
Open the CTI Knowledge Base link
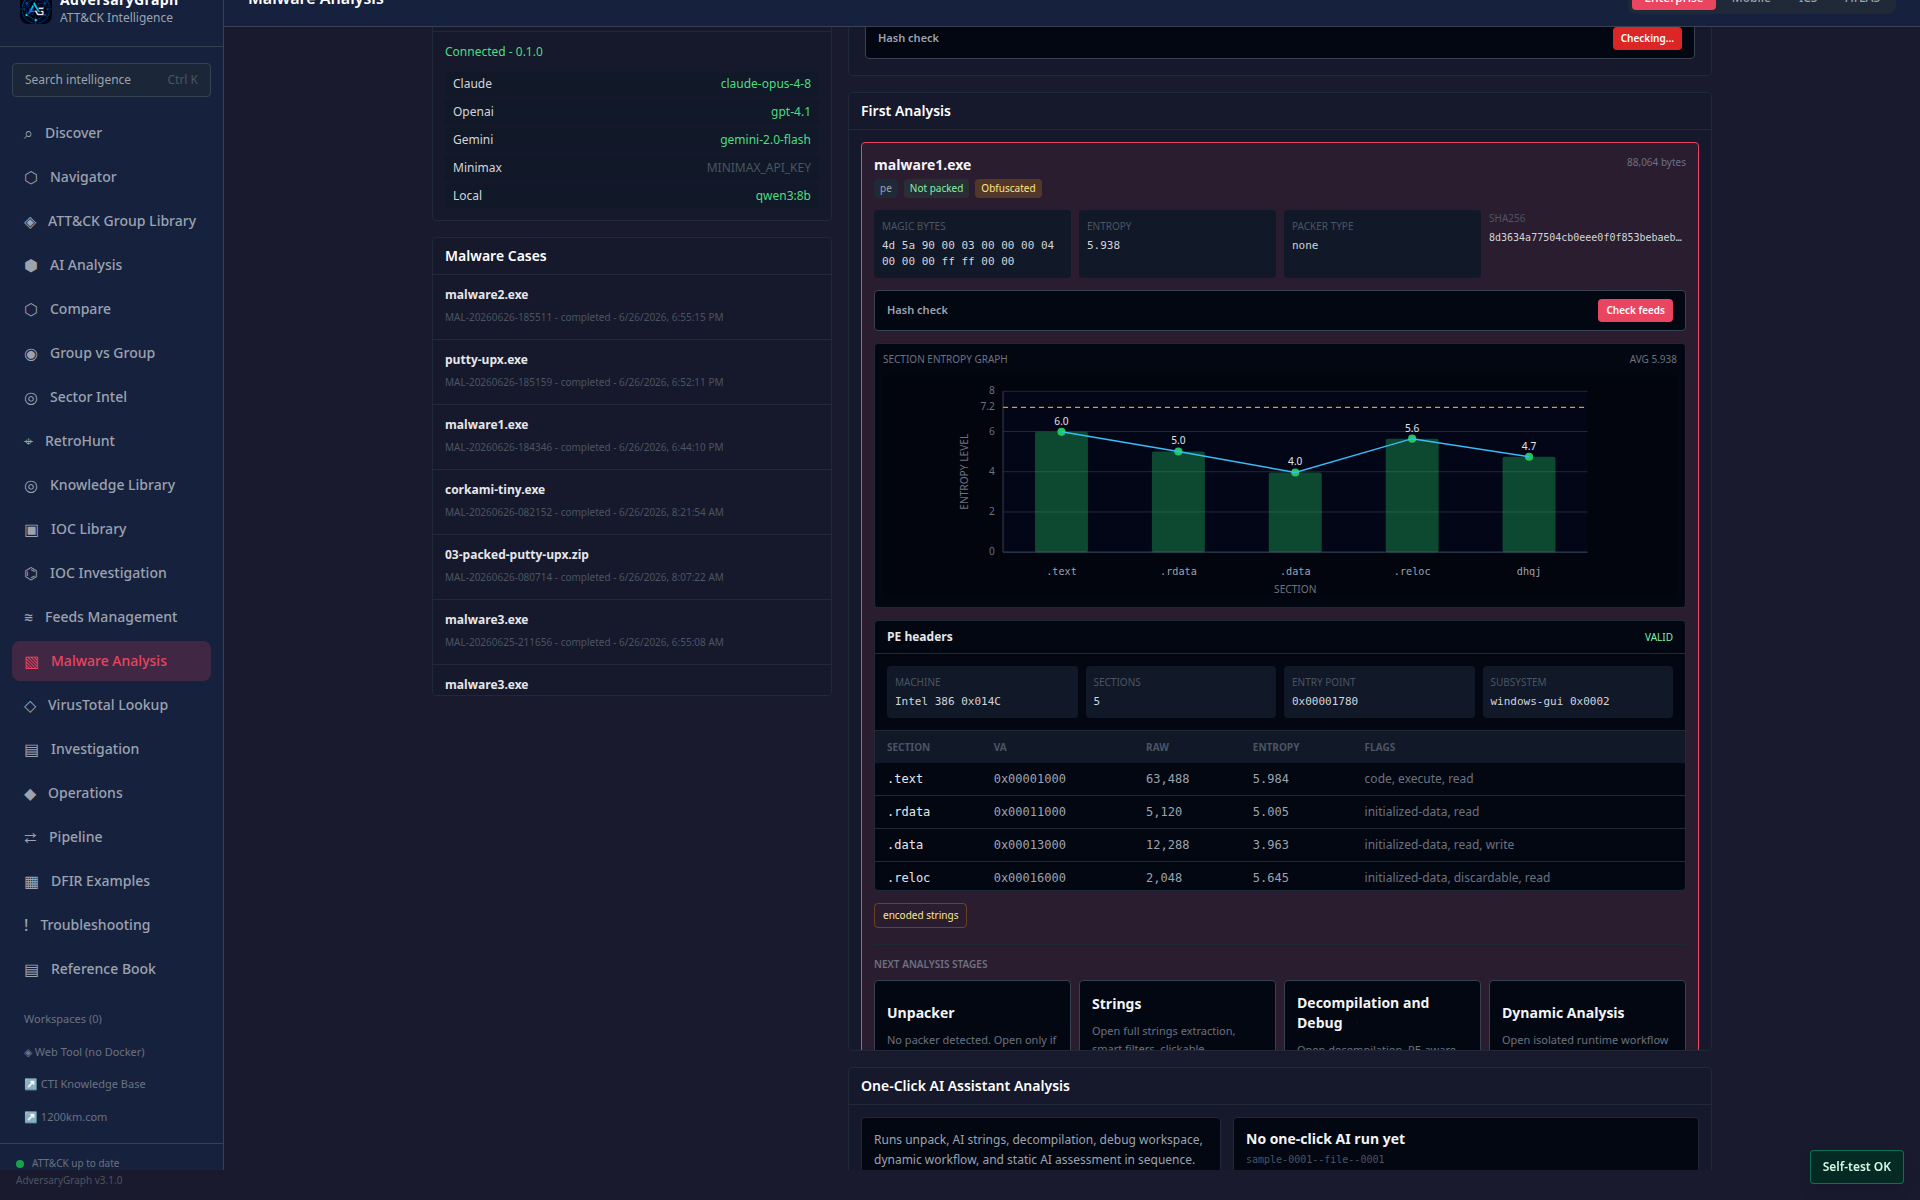pyautogui.click(x=85, y=1084)
